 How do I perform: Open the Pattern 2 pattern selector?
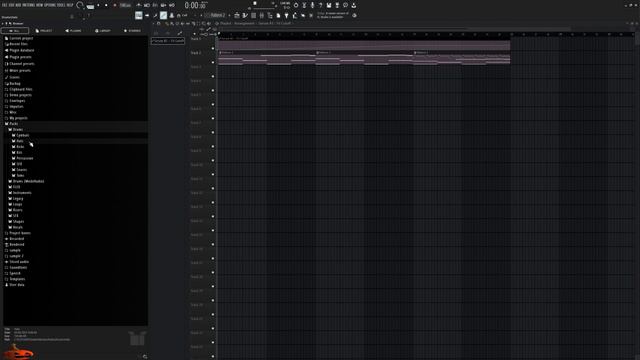click(218, 15)
